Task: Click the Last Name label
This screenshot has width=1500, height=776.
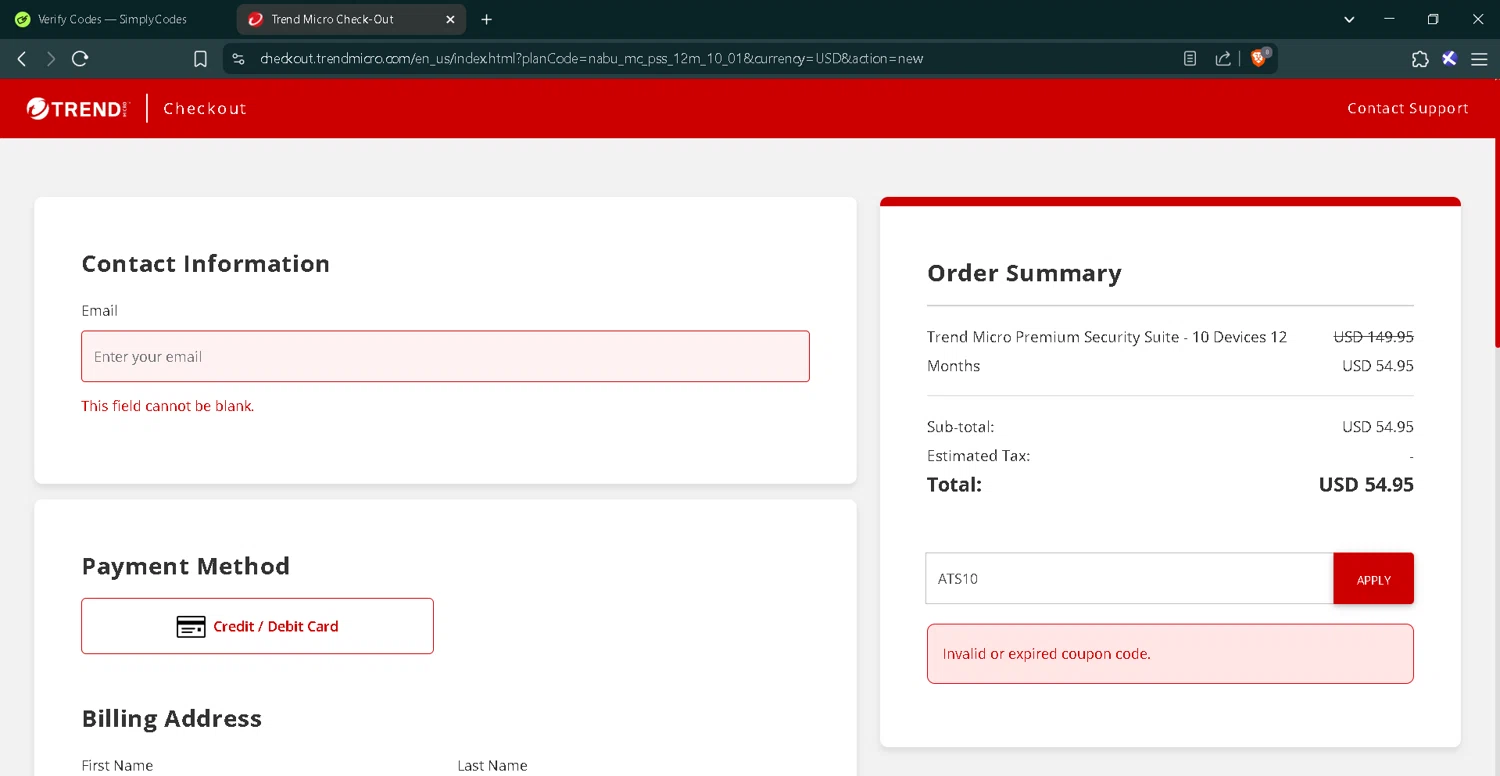Action: point(492,766)
